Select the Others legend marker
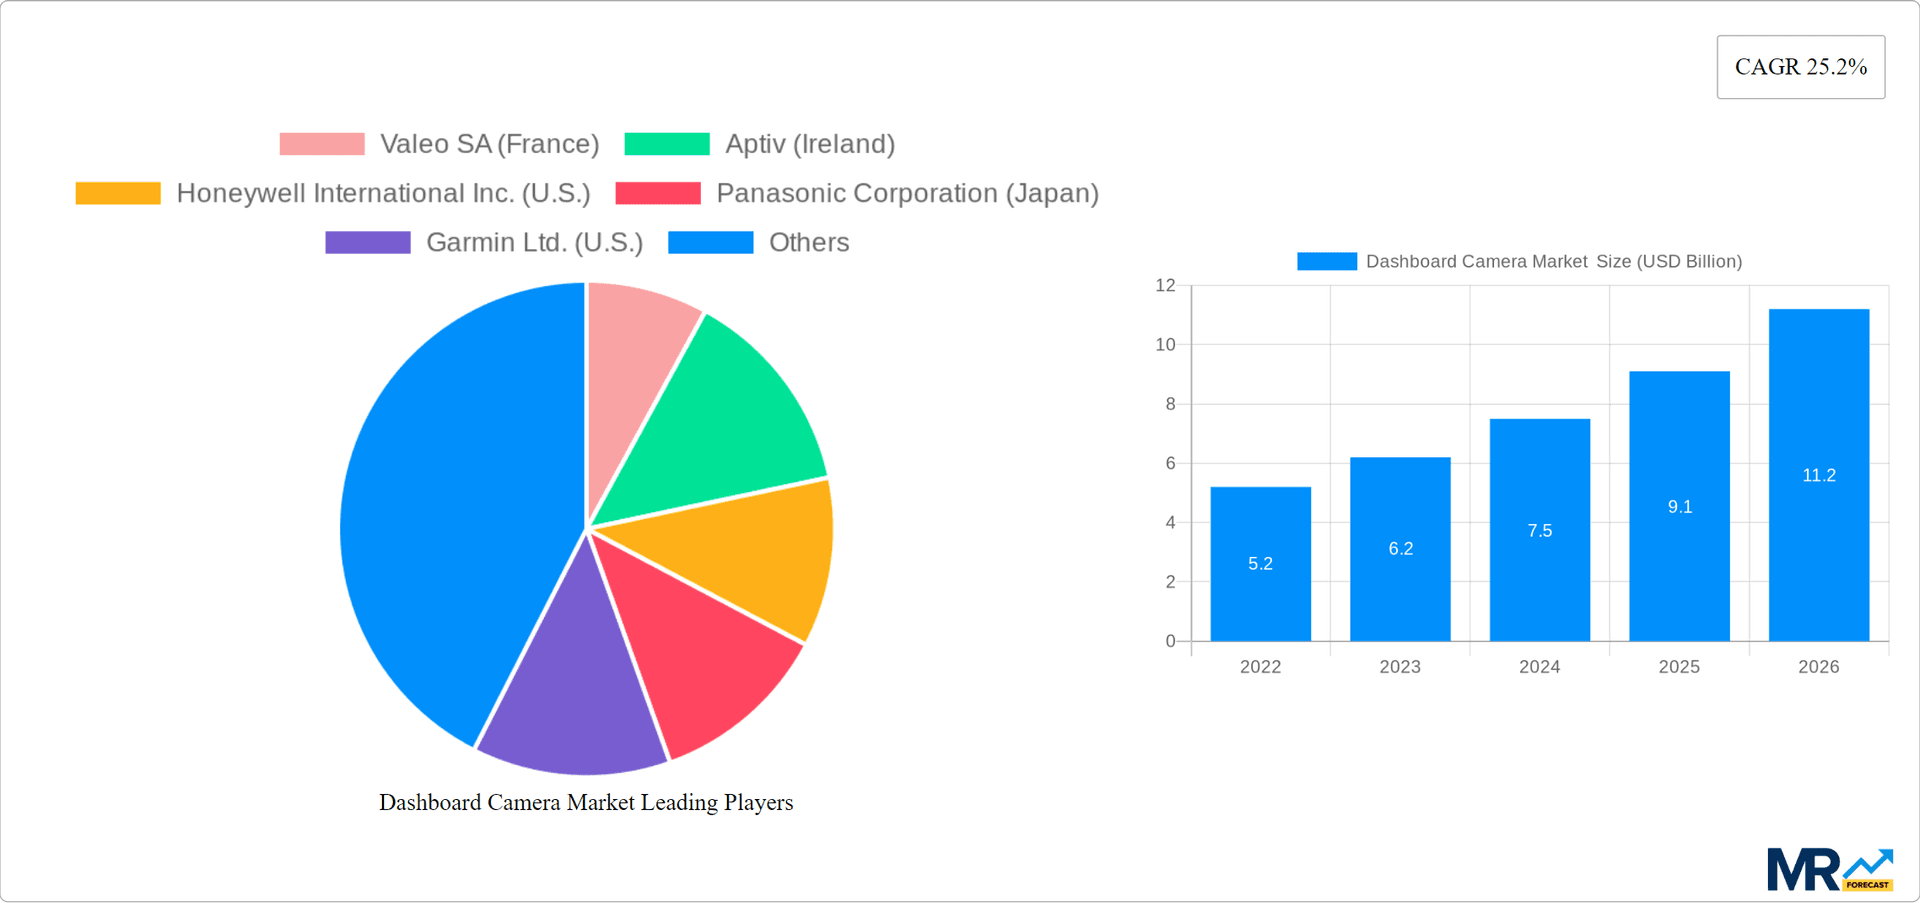 coord(711,241)
